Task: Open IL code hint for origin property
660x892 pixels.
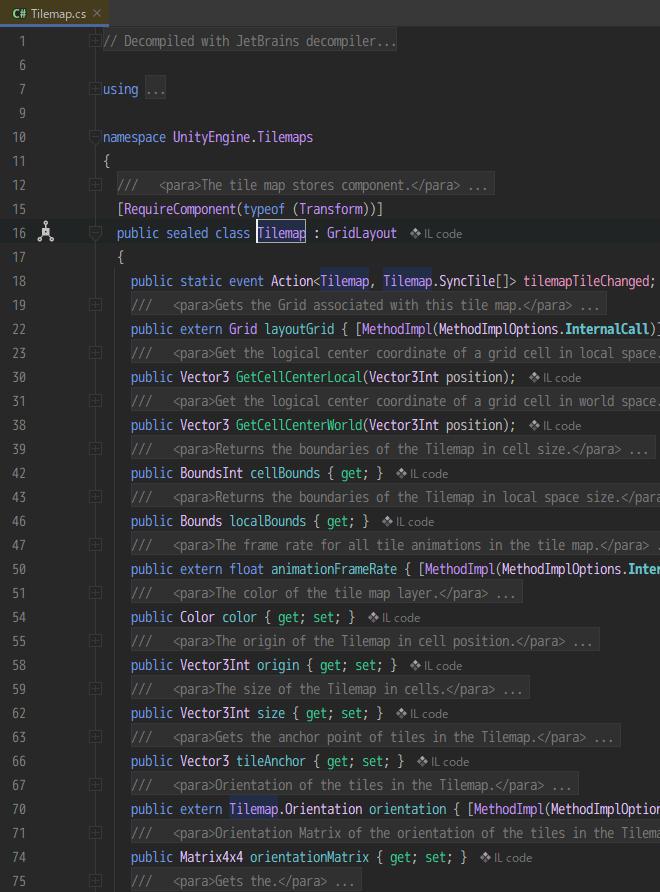Action: [436, 666]
